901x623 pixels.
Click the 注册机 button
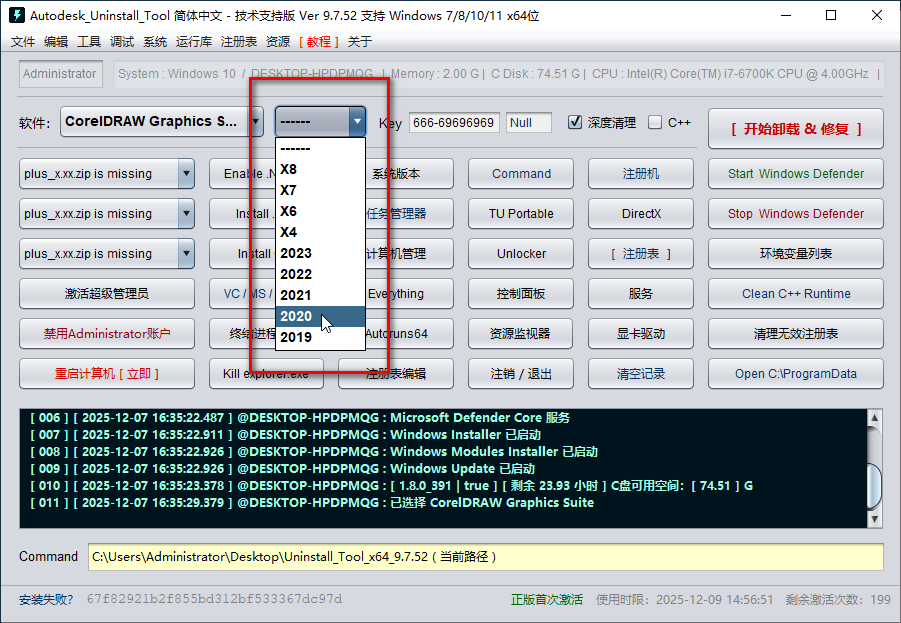click(641, 174)
